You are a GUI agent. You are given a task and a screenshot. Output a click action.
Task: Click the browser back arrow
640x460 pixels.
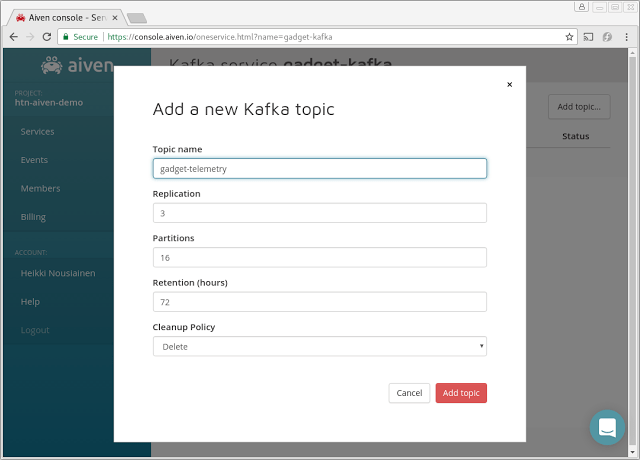(x=13, y=36)
